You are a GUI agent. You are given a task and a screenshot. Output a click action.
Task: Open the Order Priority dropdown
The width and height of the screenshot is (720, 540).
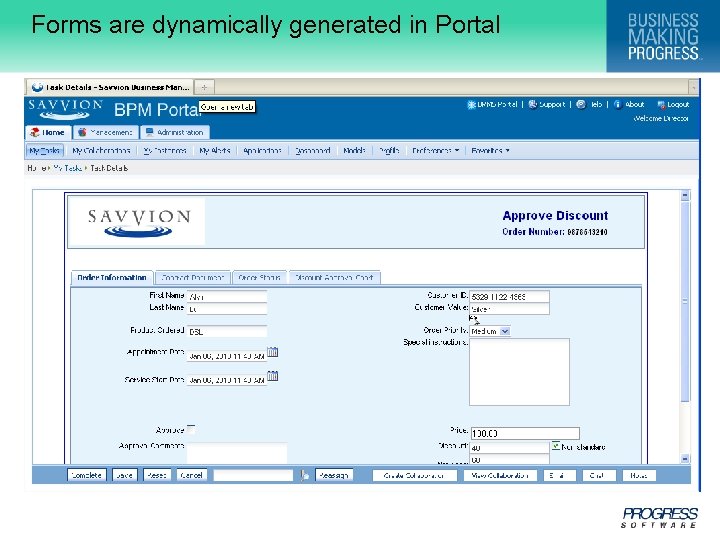point(505,331)
